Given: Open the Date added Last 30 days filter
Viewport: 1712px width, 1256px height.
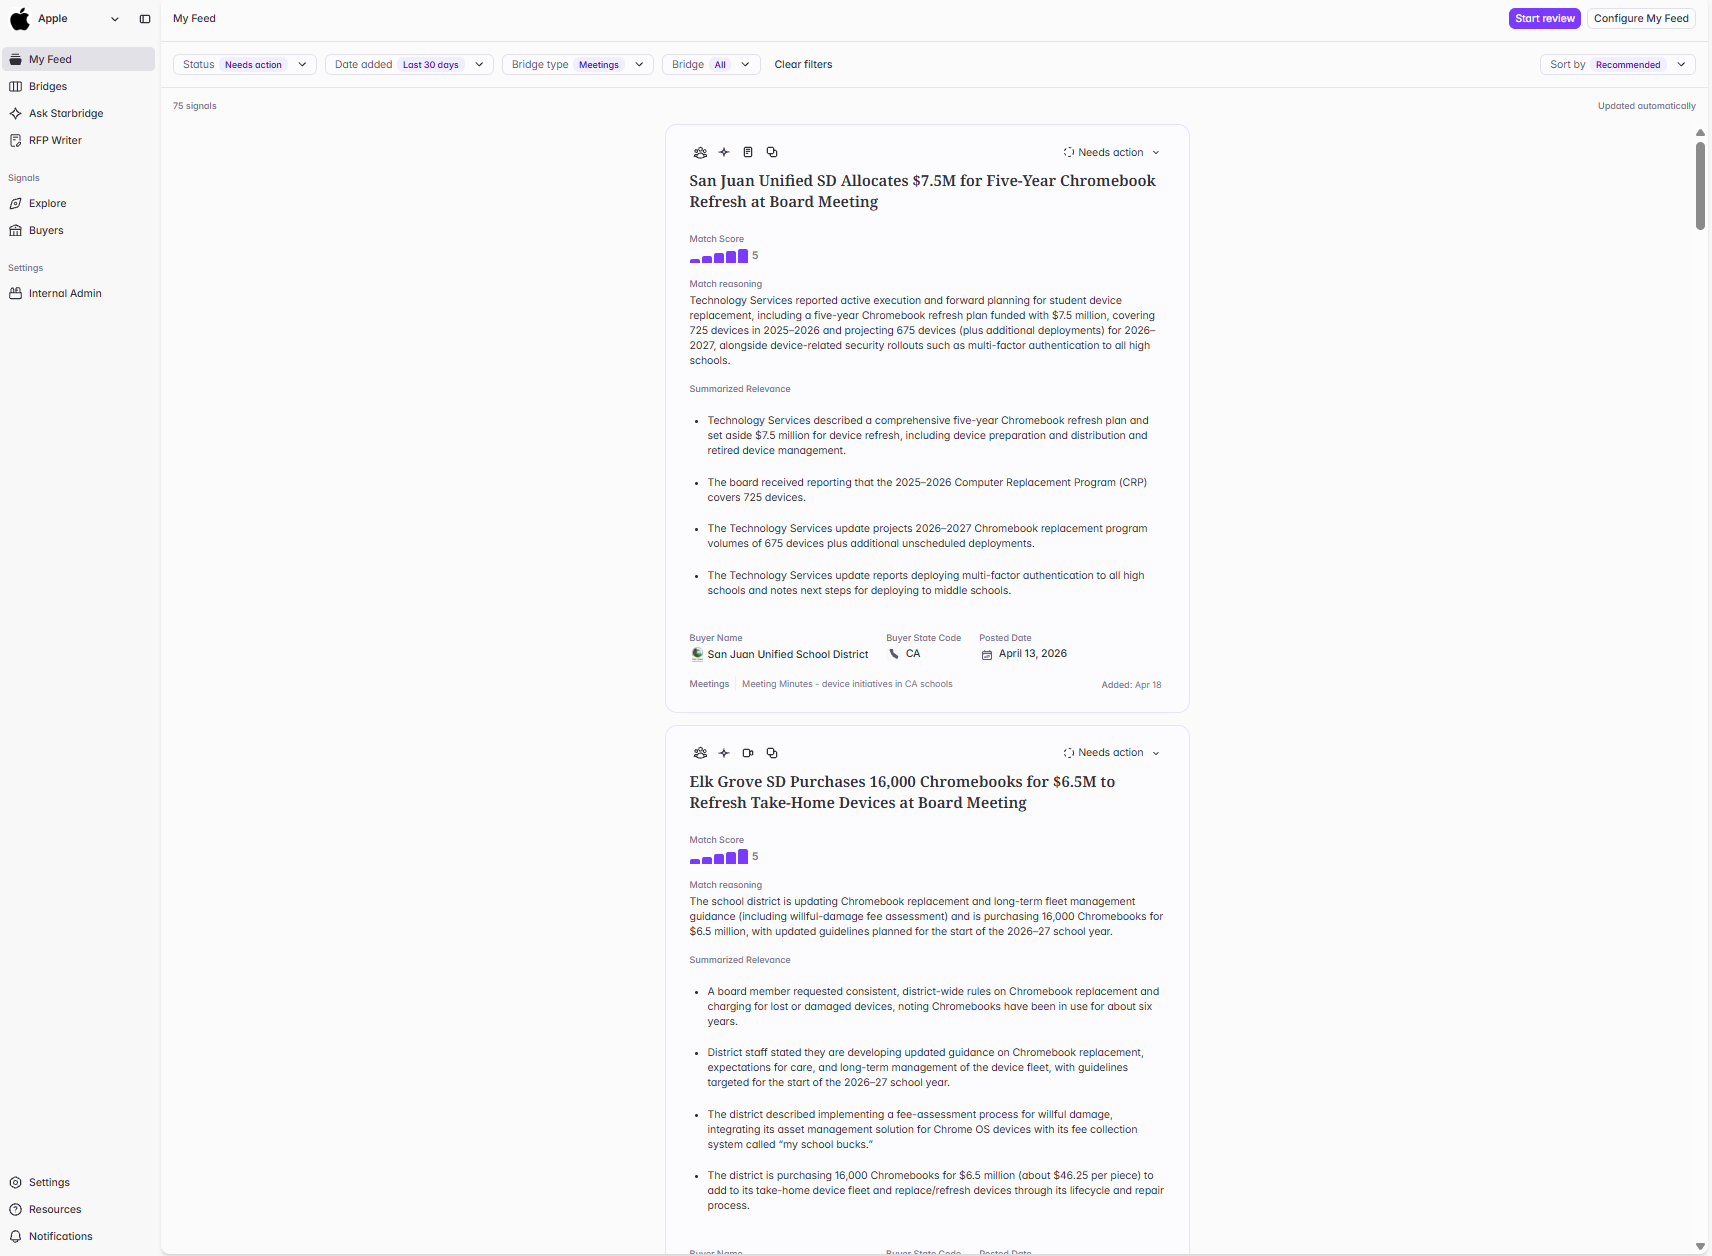Looking at the screenshot, I should point(409,65).
